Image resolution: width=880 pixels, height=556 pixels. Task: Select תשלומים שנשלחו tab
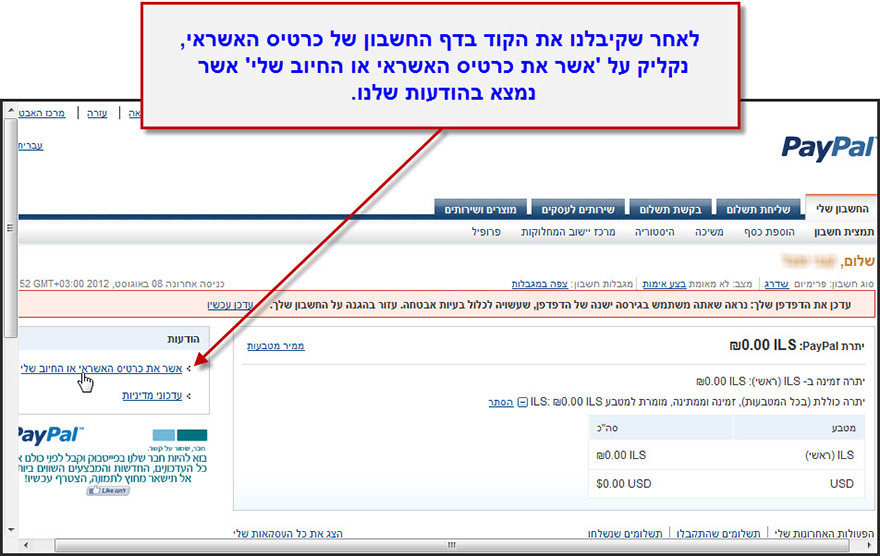coord(625,533)
